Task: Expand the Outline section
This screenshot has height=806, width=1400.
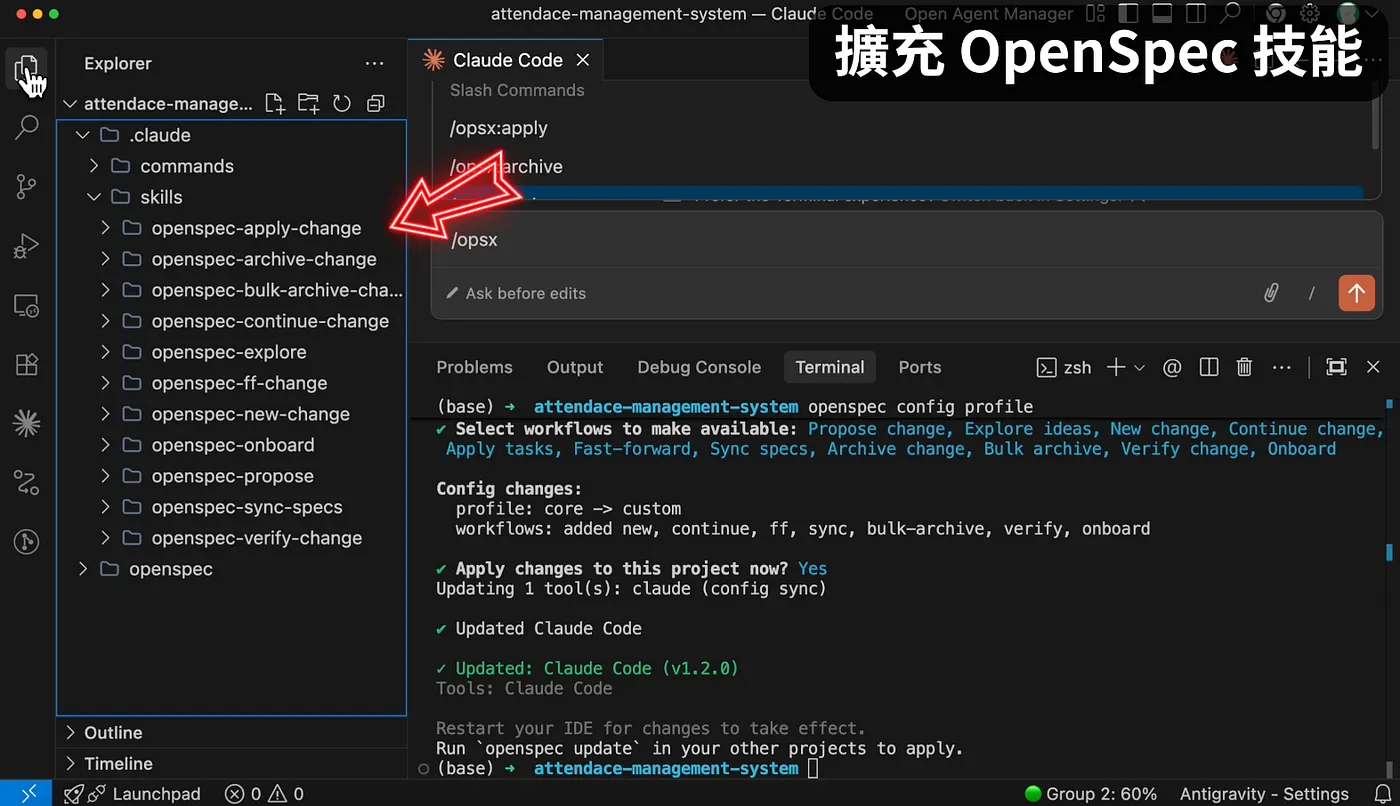Action: 231,733
